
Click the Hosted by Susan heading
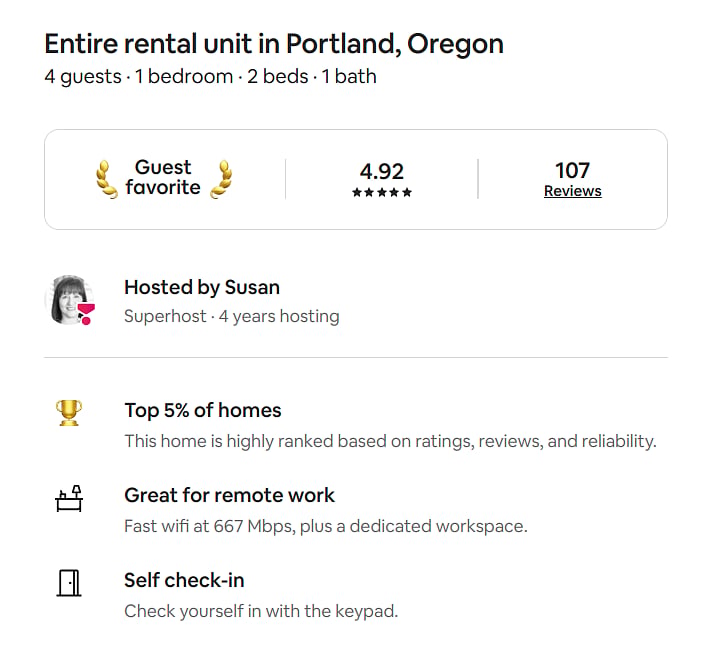(202, 287)
